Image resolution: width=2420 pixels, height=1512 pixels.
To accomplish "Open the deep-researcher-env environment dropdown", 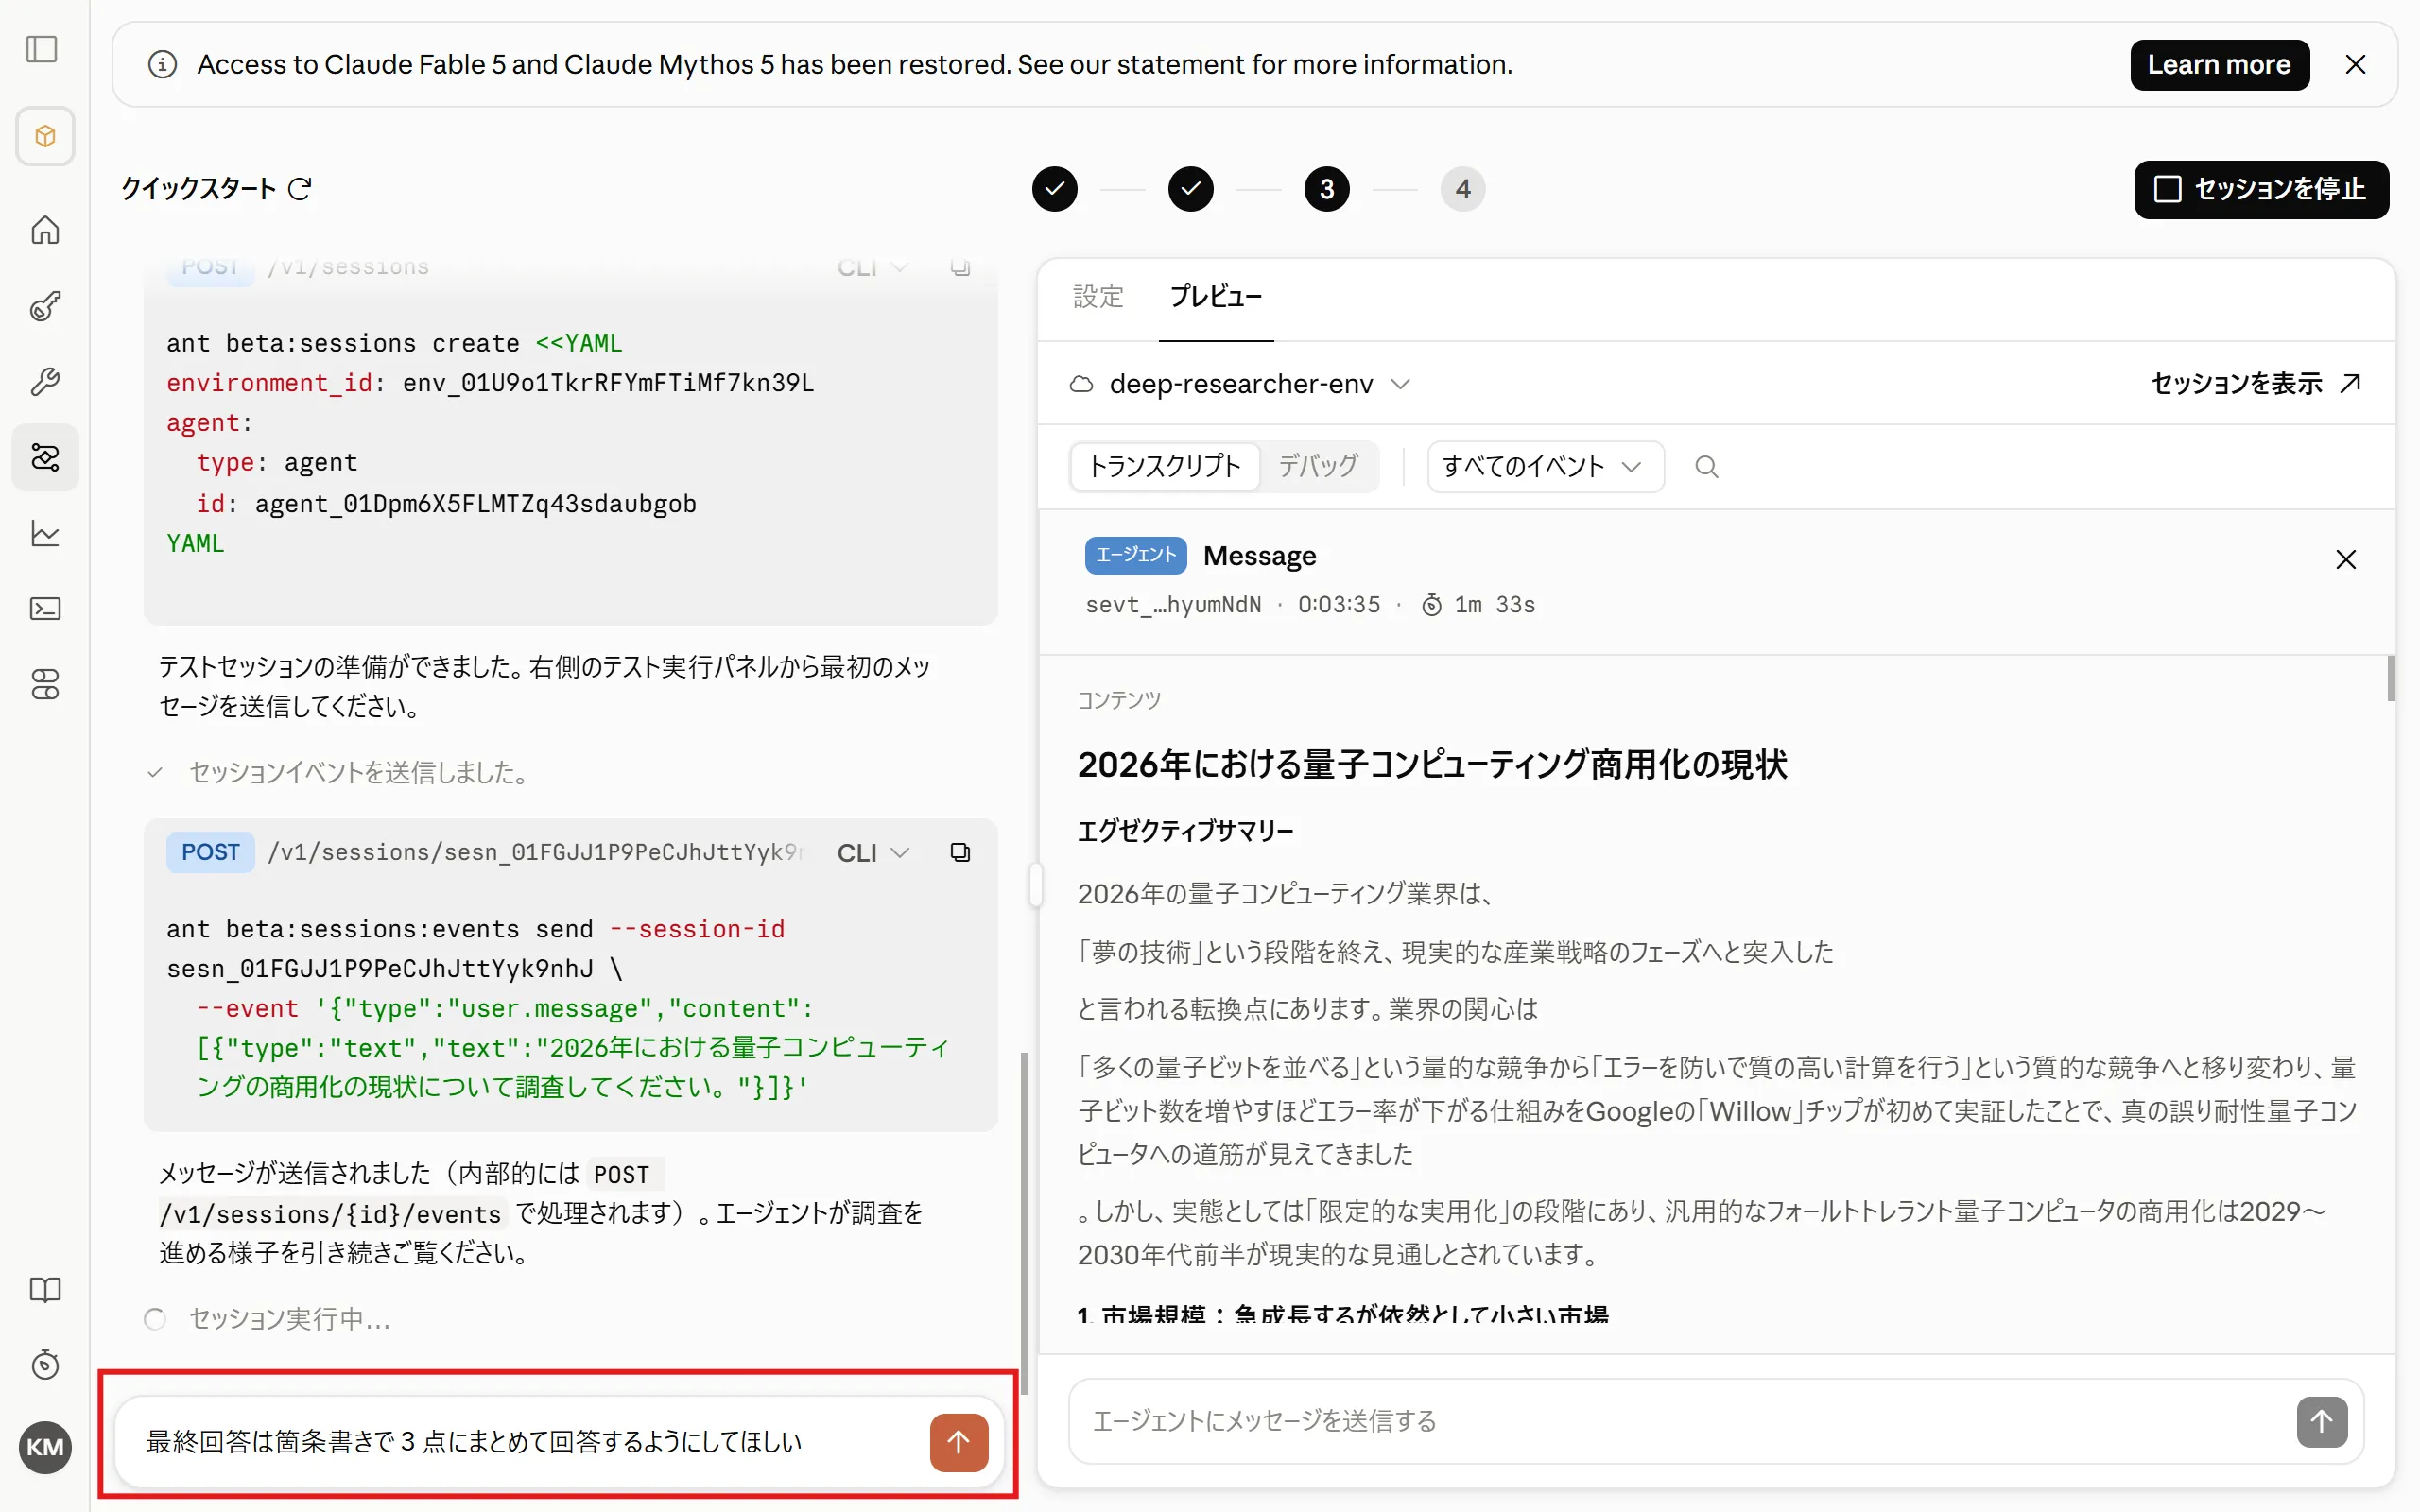I will 1240,384.
